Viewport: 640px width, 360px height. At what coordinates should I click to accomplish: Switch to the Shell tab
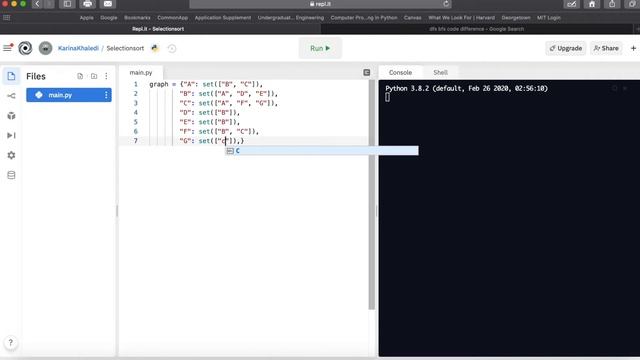440,72
